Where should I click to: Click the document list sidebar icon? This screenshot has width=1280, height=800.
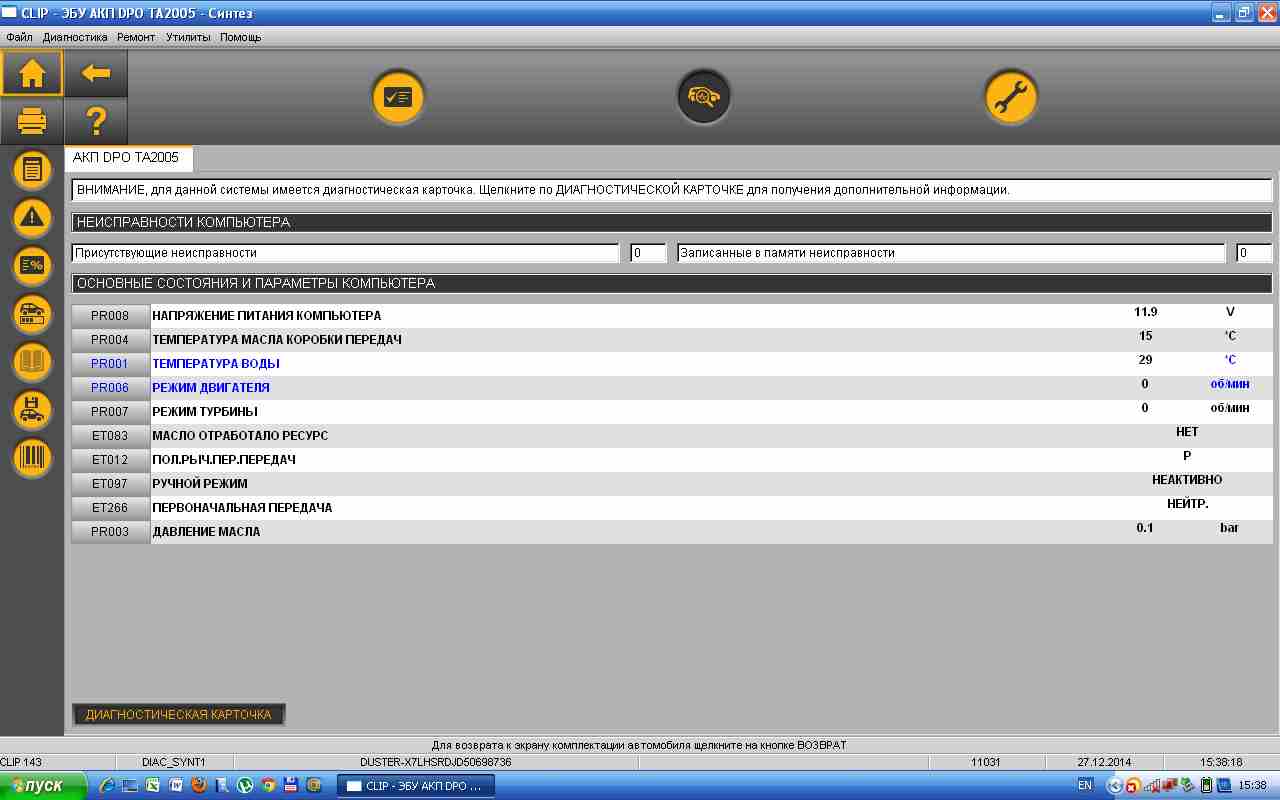coord(32,169)
